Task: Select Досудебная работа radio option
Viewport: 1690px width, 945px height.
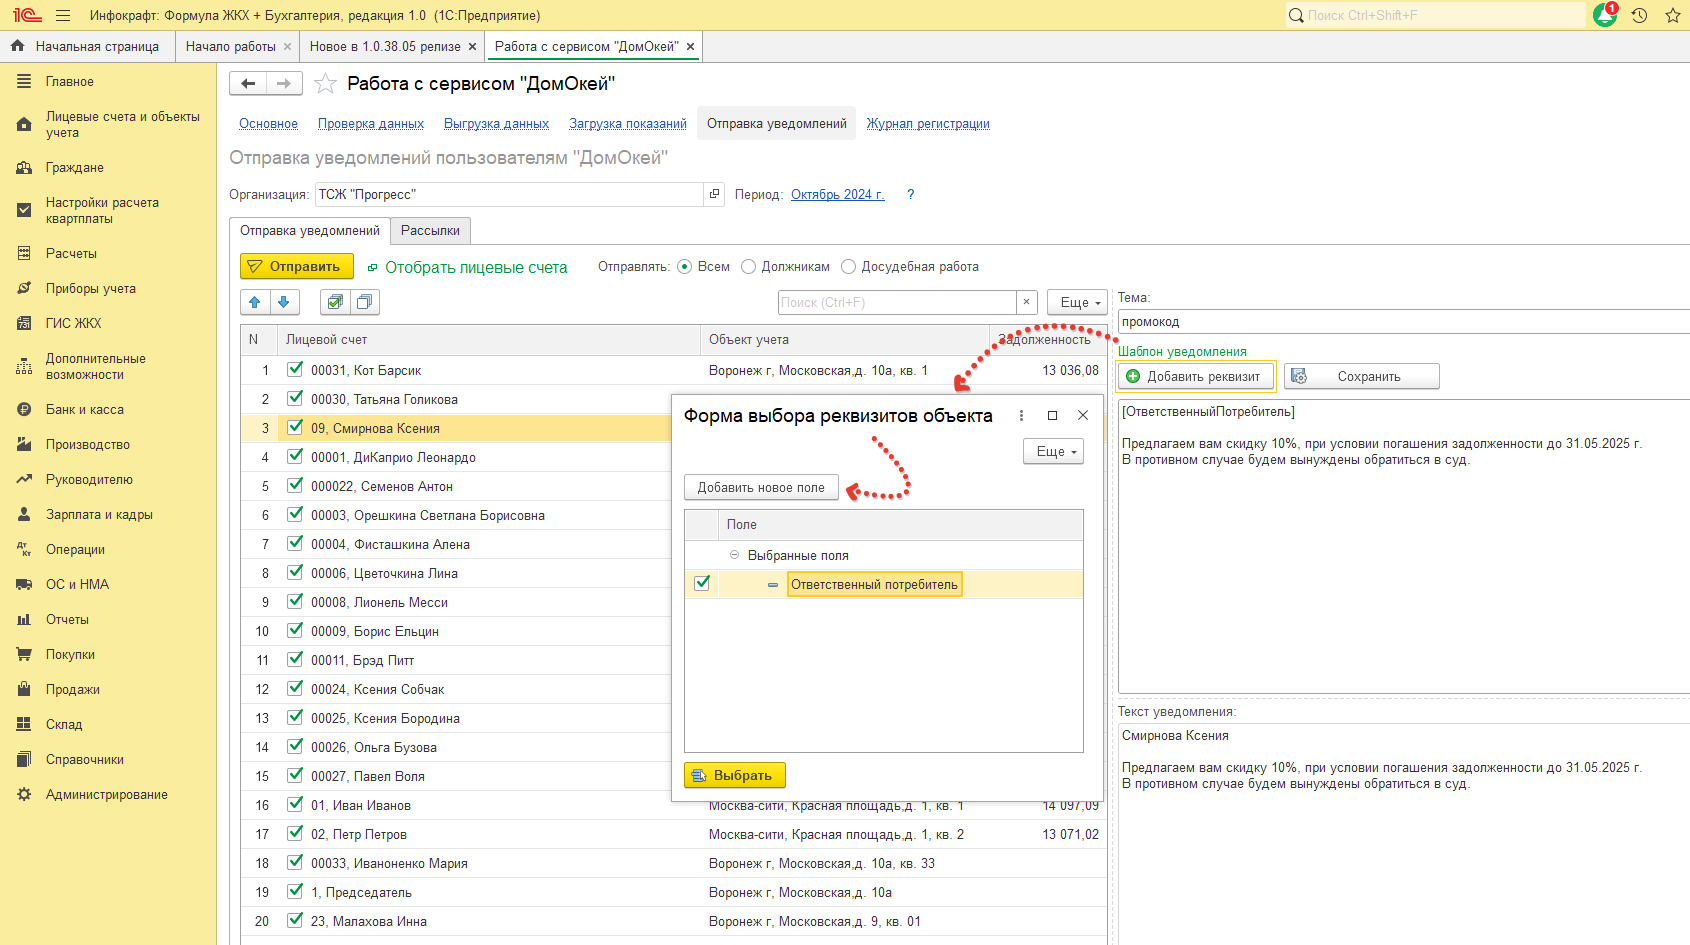Action: (x=849, y=267)
